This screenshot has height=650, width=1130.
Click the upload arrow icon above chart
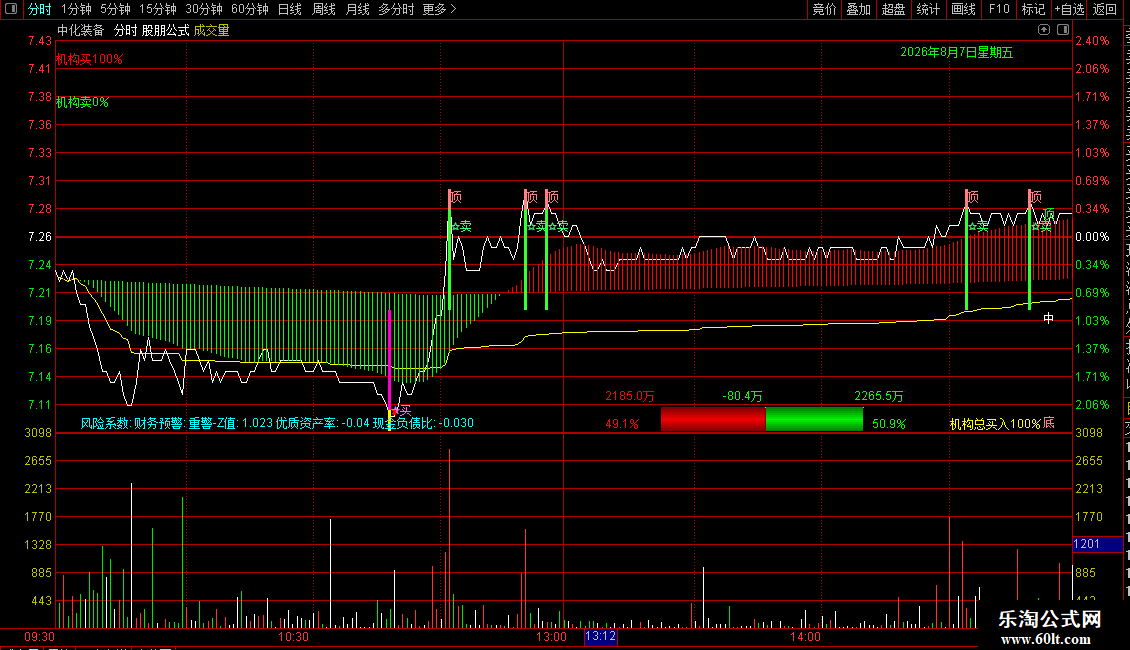(1044, 30)
